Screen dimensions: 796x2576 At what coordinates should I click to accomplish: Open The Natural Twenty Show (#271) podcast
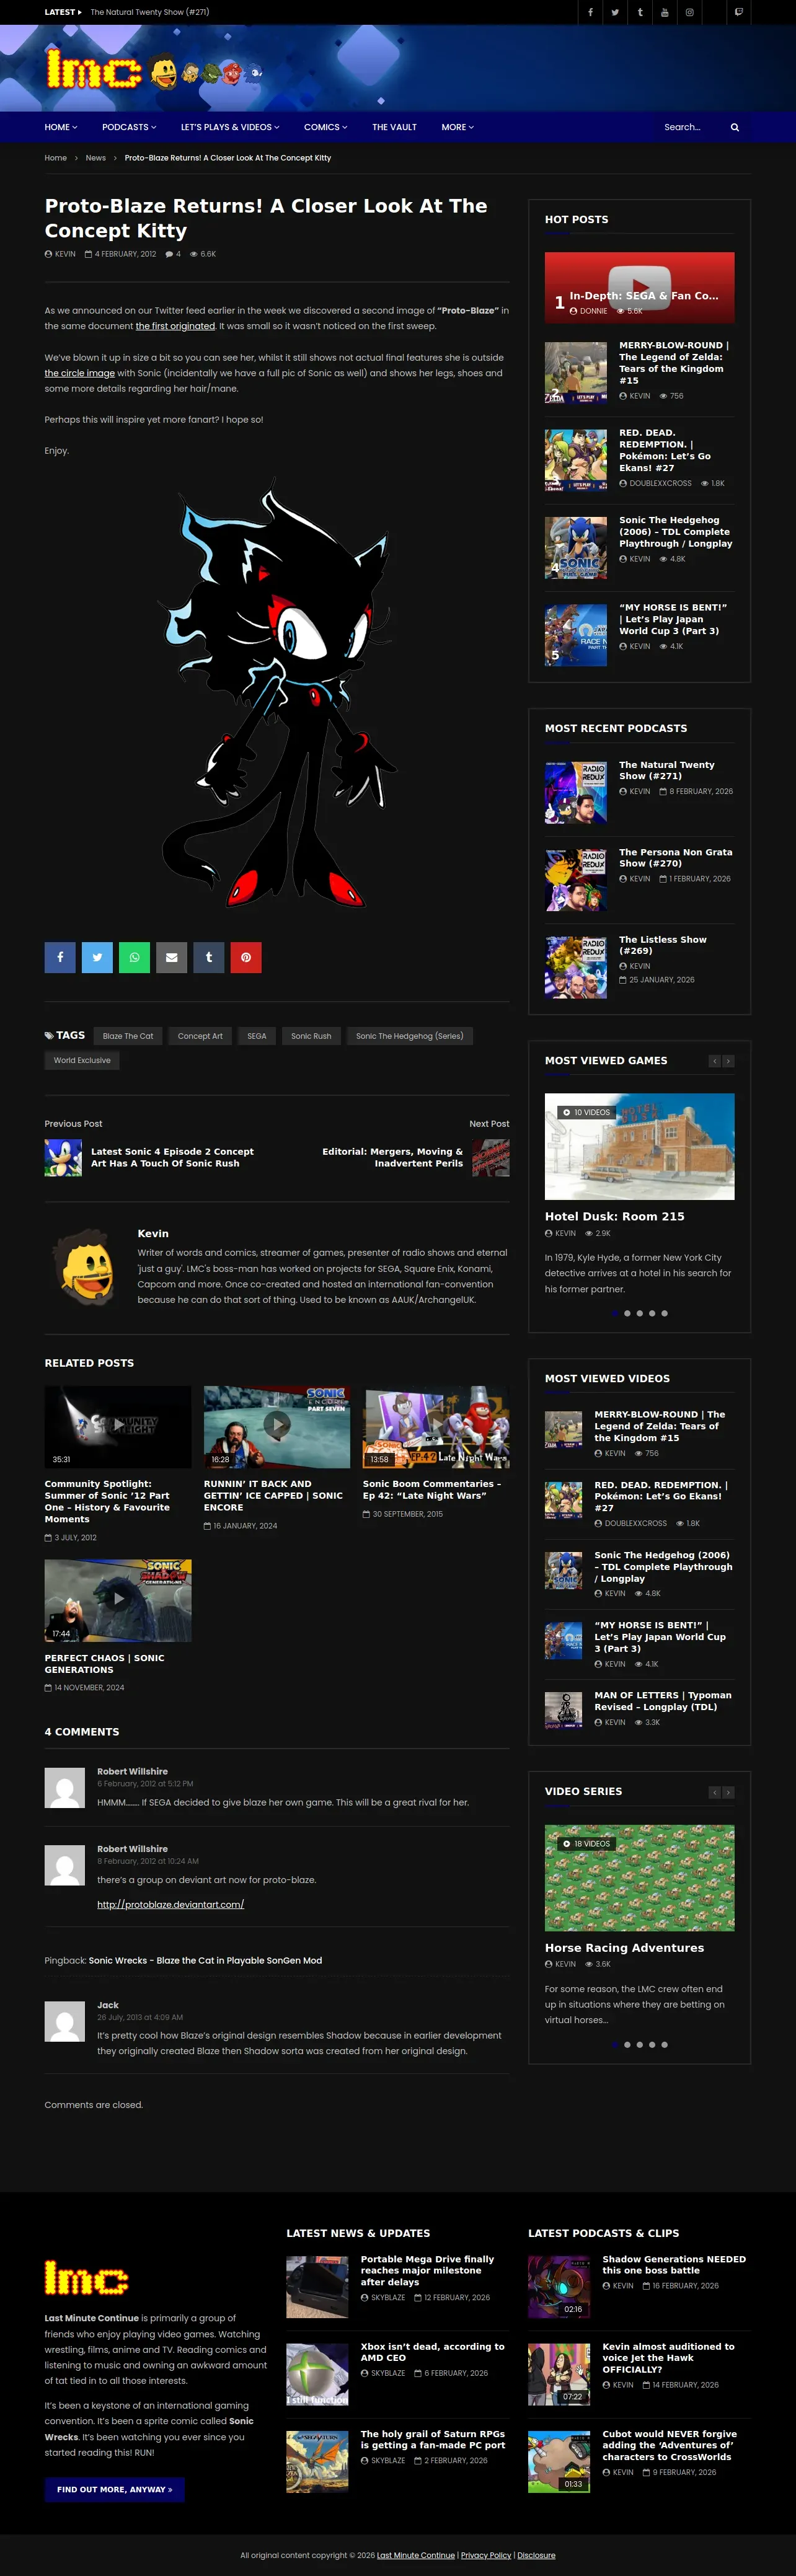coord(666,770)
